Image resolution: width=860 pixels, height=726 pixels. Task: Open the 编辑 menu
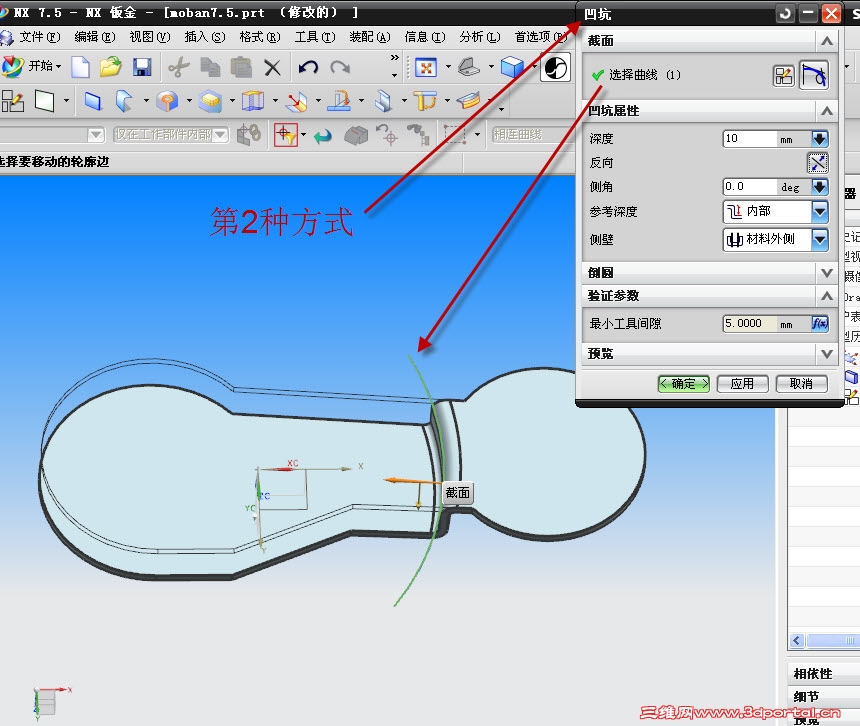point(94,37)
